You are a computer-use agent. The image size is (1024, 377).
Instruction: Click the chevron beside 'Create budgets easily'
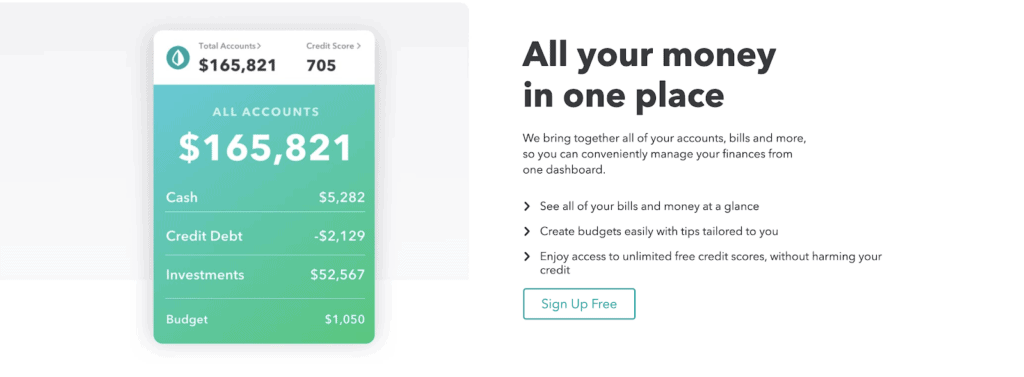pyautogui.click(x=526, y=231)
